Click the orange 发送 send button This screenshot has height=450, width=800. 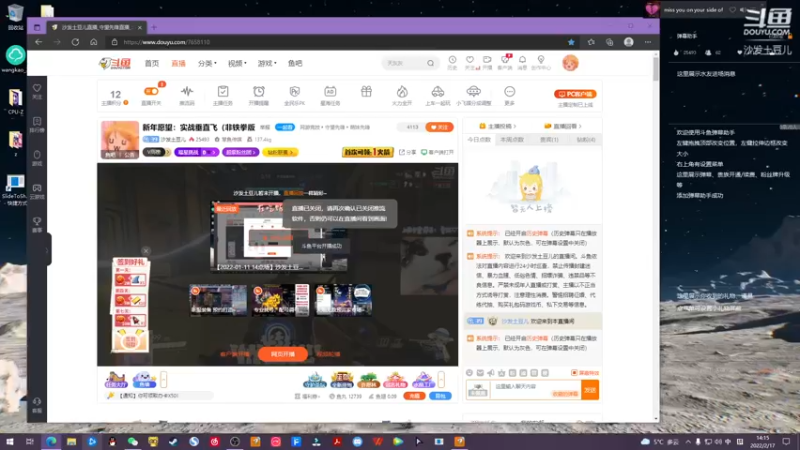(x=590, y=390)
